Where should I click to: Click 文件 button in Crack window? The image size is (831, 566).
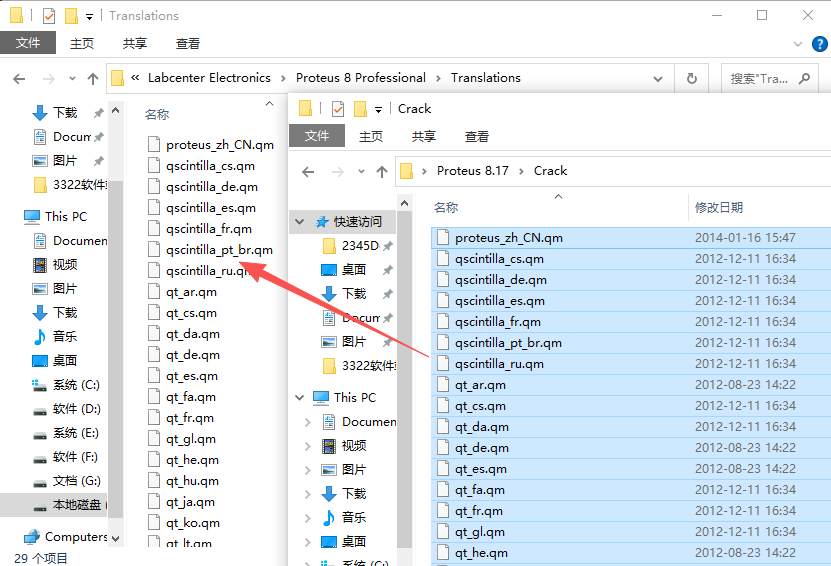pyautogui.click(x=317, y=136)
